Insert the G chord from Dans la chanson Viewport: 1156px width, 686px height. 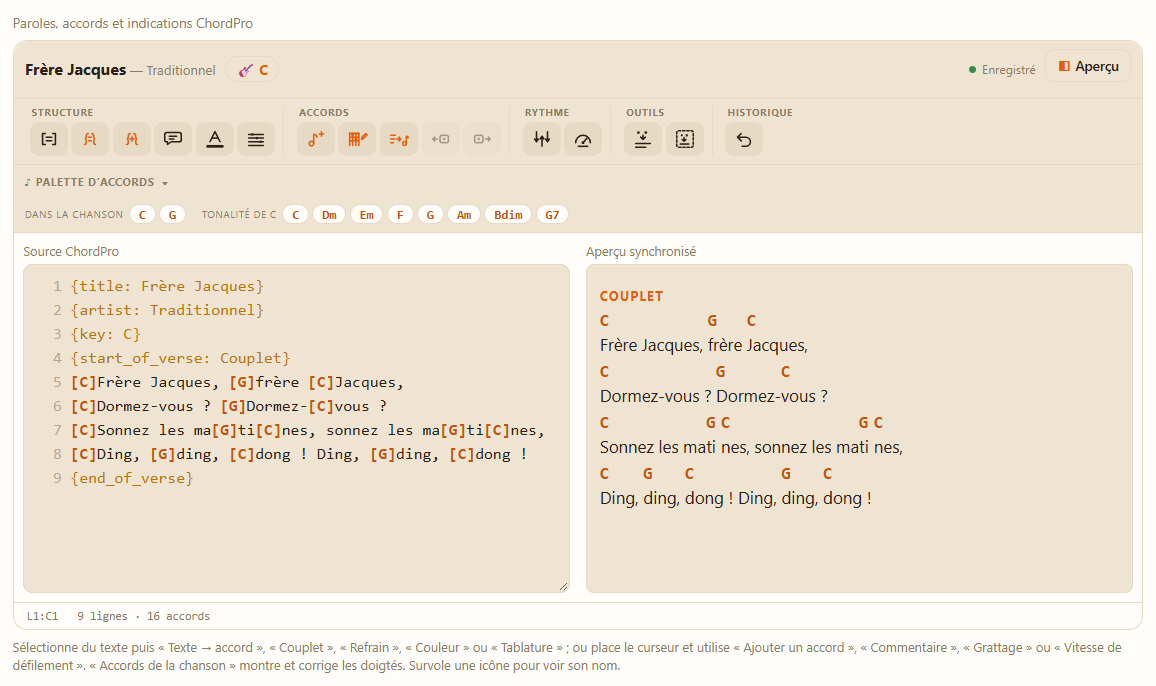point(173,215)
